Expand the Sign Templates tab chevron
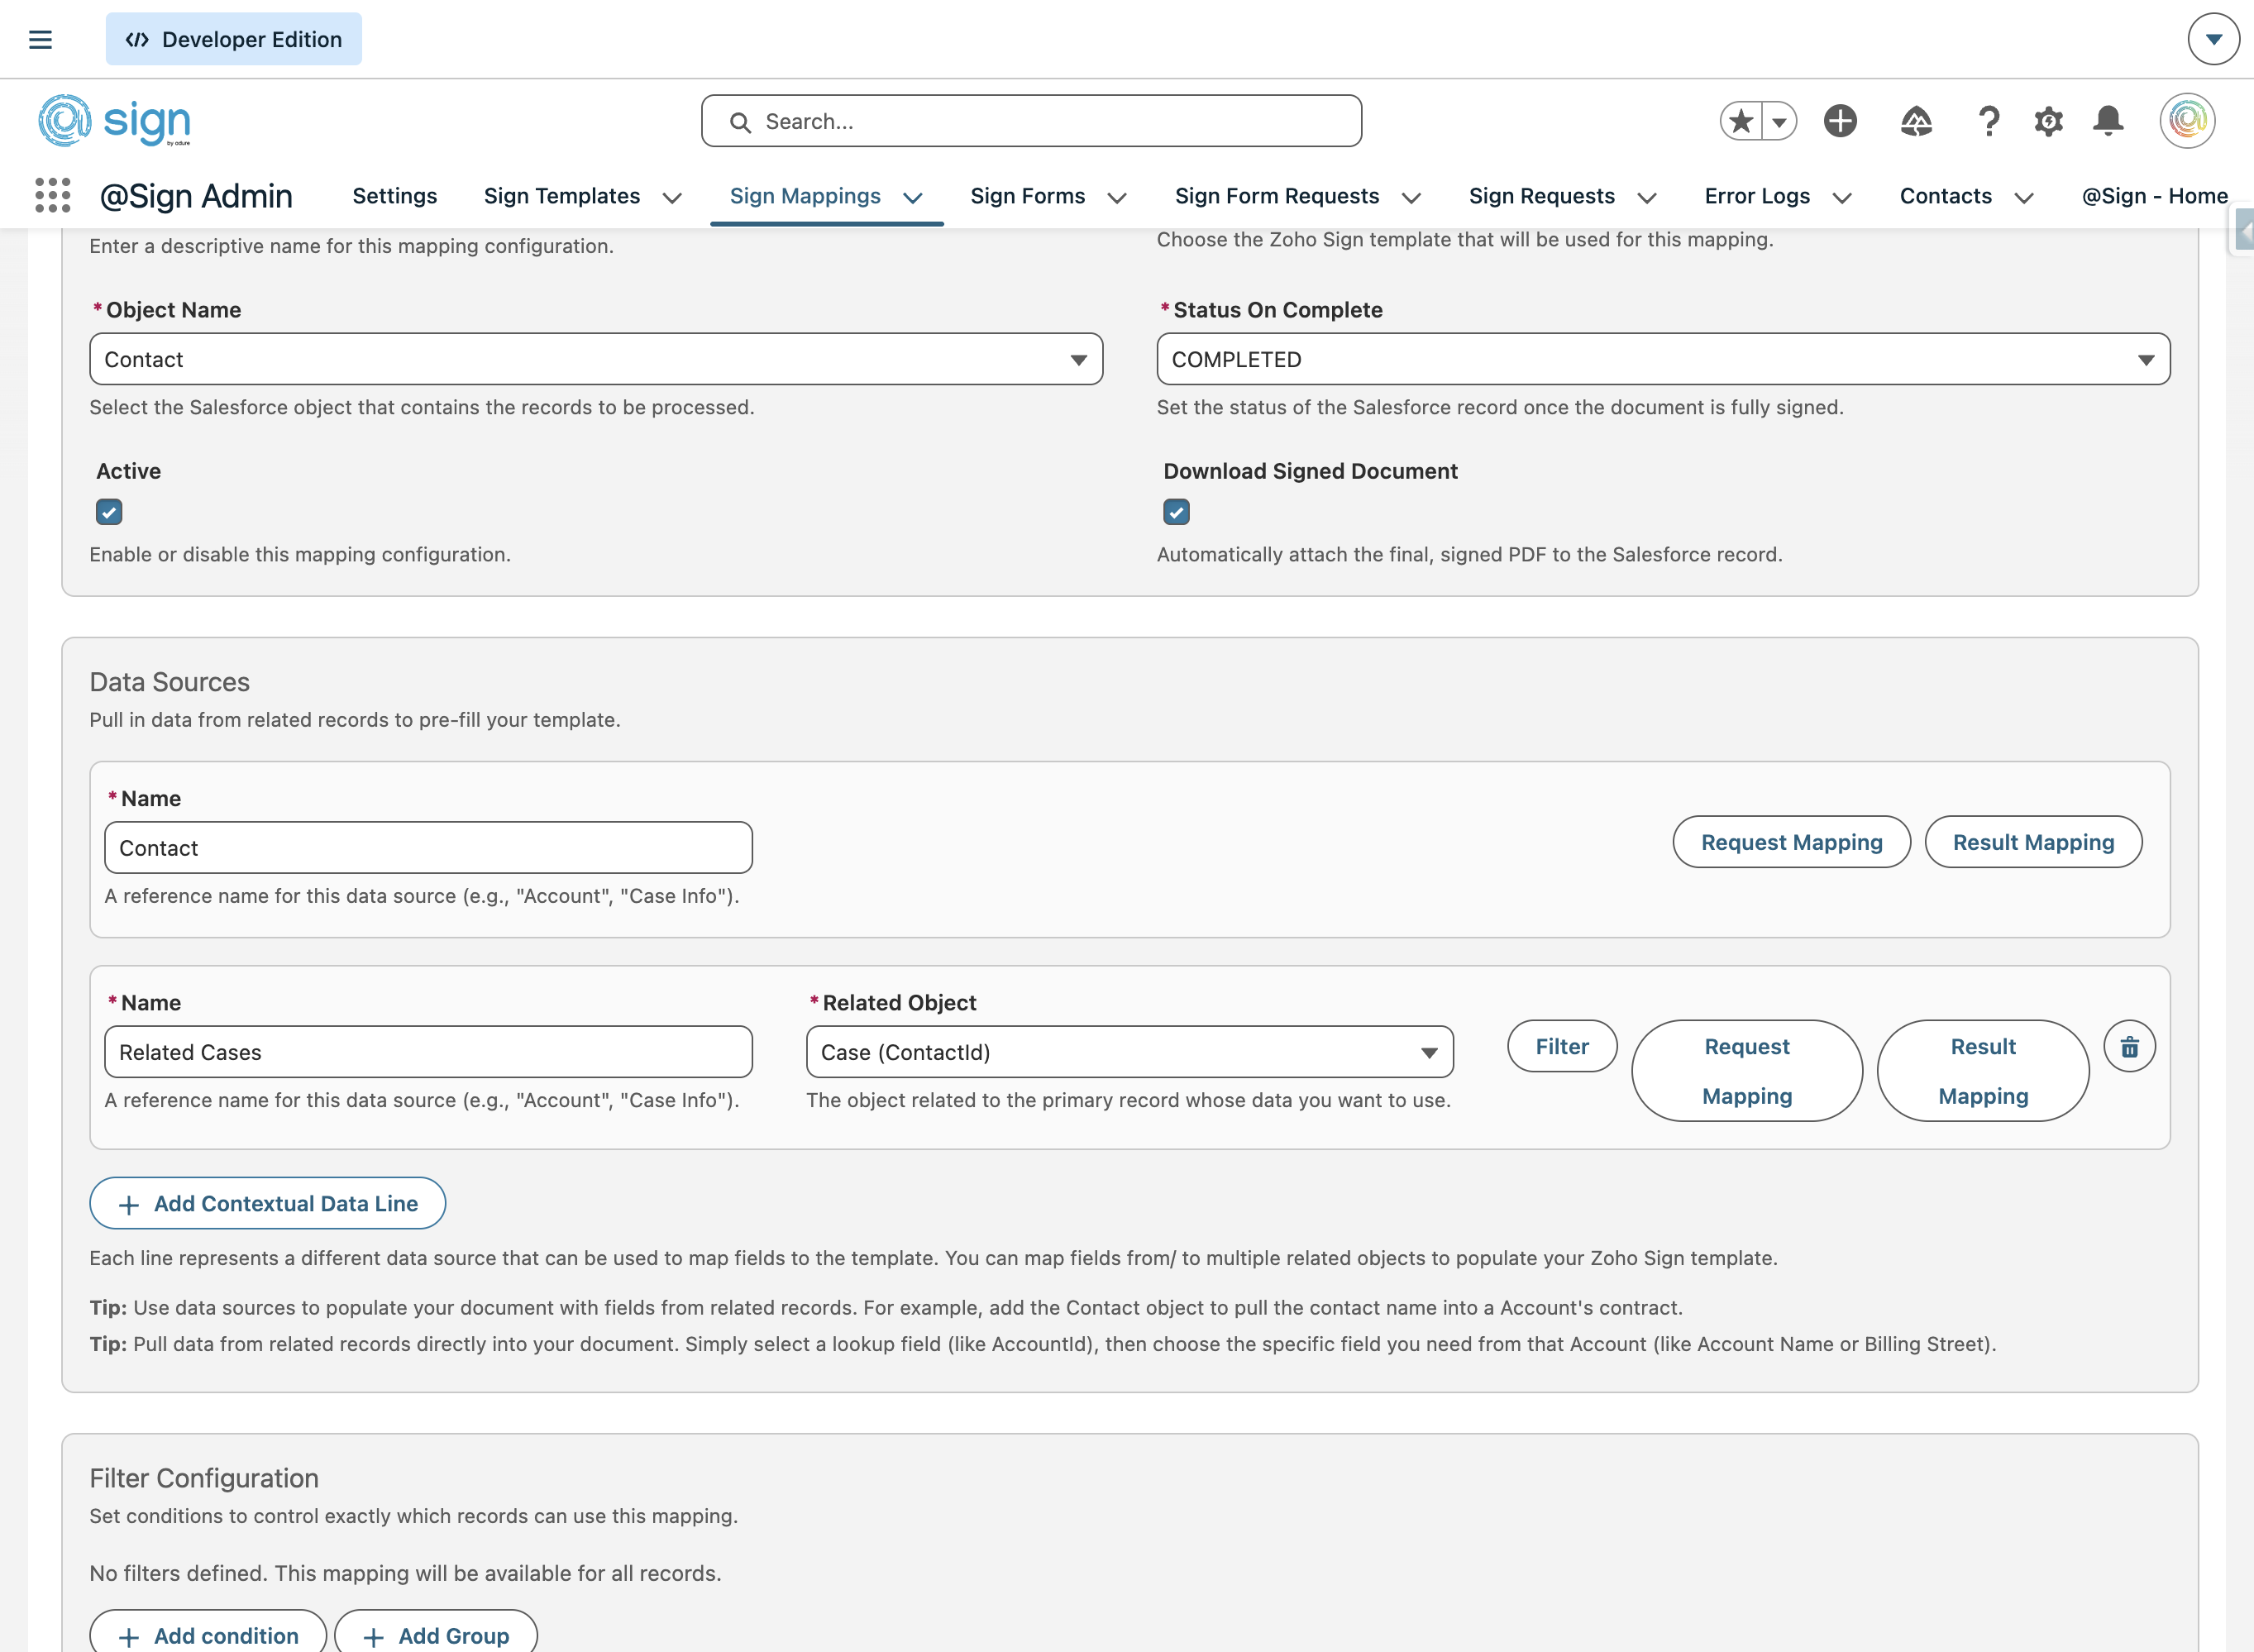The height and width of the screenshot is (1652, 2254). tap(672, 198)
